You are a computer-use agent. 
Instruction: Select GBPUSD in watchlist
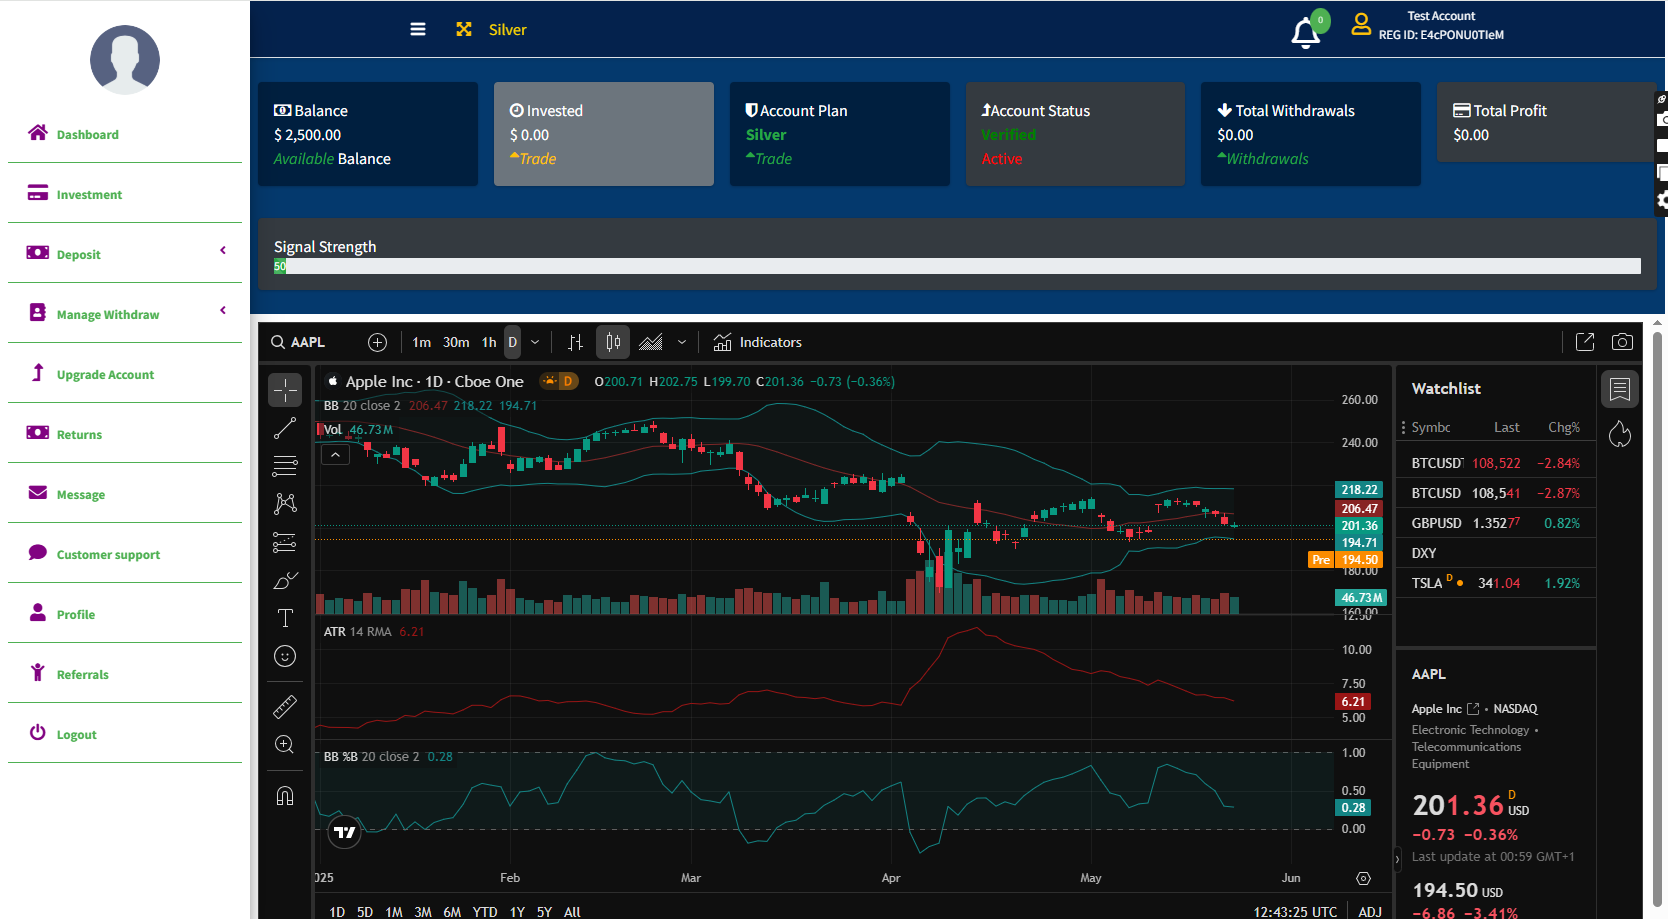coord(1495,523)
